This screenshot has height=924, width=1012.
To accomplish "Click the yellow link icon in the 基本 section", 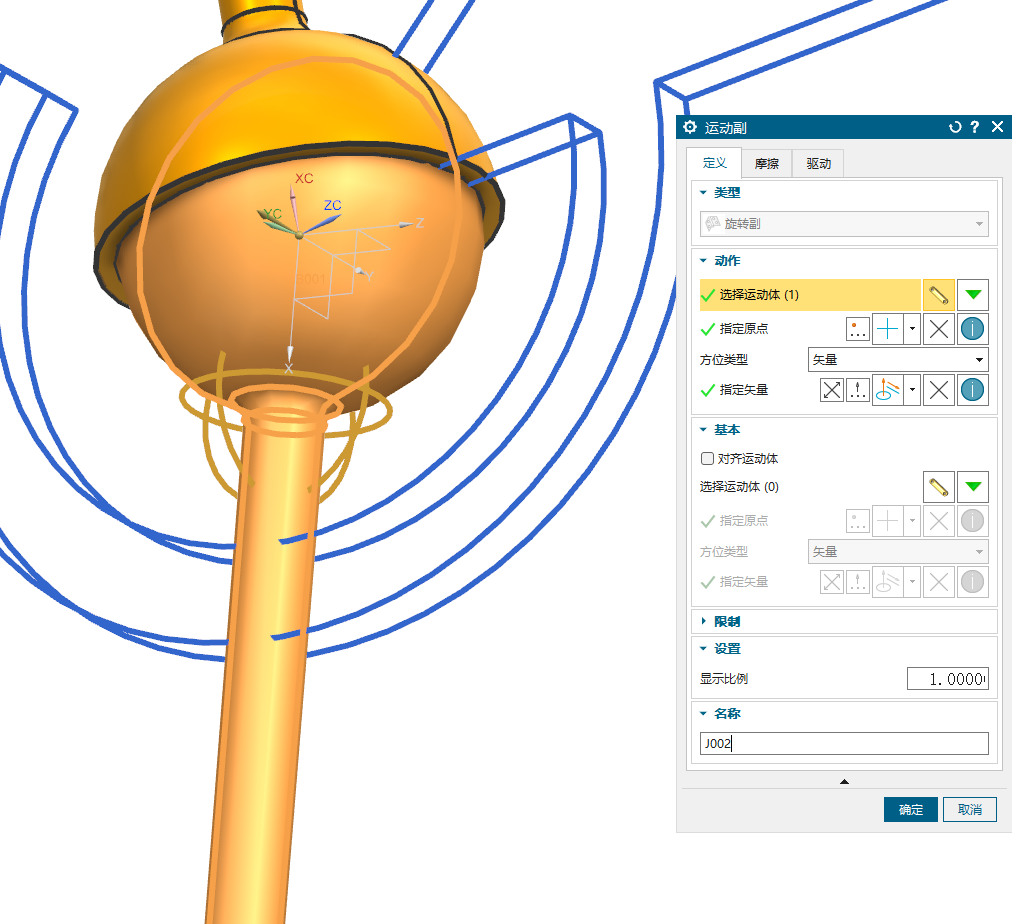I will [x=937, y=487].
